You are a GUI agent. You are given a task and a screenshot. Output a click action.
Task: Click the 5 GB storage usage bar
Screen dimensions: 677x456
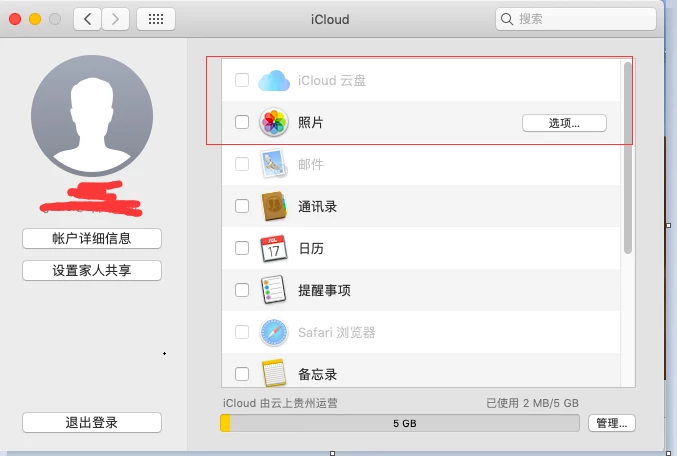click(x=400, y=423)
